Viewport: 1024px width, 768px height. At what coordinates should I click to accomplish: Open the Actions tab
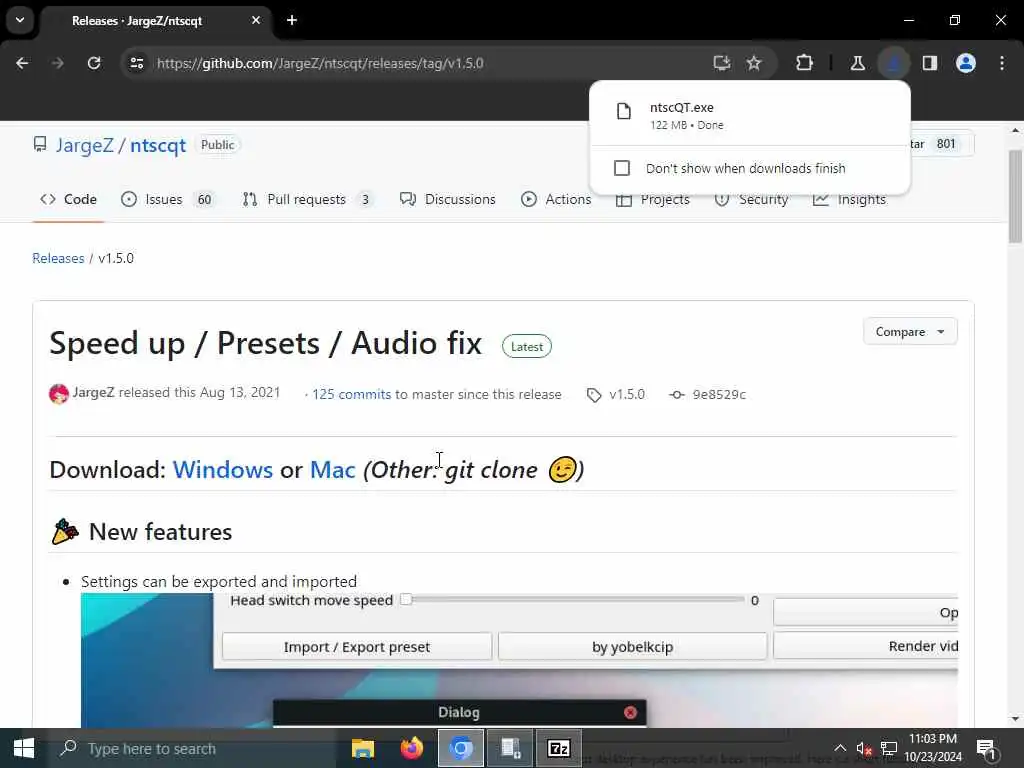pos(556,199)
